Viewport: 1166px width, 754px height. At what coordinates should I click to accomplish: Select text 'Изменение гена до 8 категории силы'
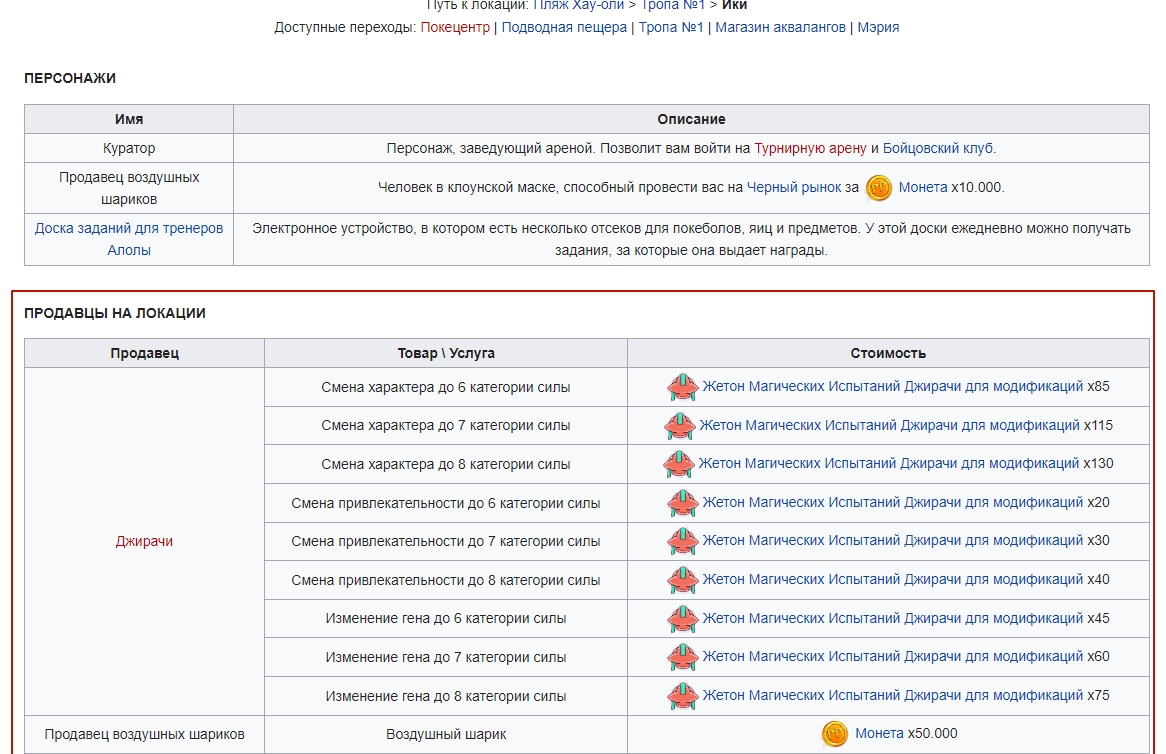click(445, 696)
